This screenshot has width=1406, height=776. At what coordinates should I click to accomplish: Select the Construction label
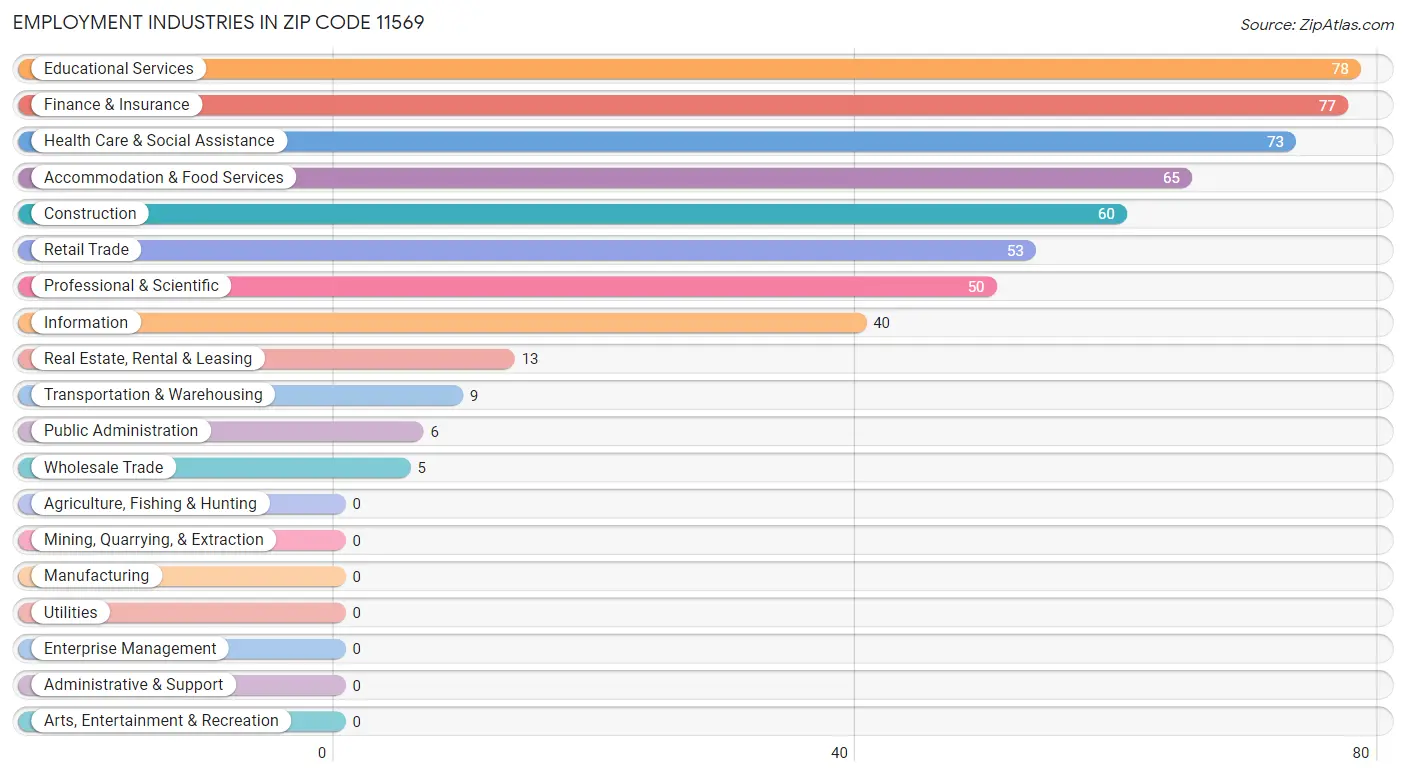pos(90,214)
